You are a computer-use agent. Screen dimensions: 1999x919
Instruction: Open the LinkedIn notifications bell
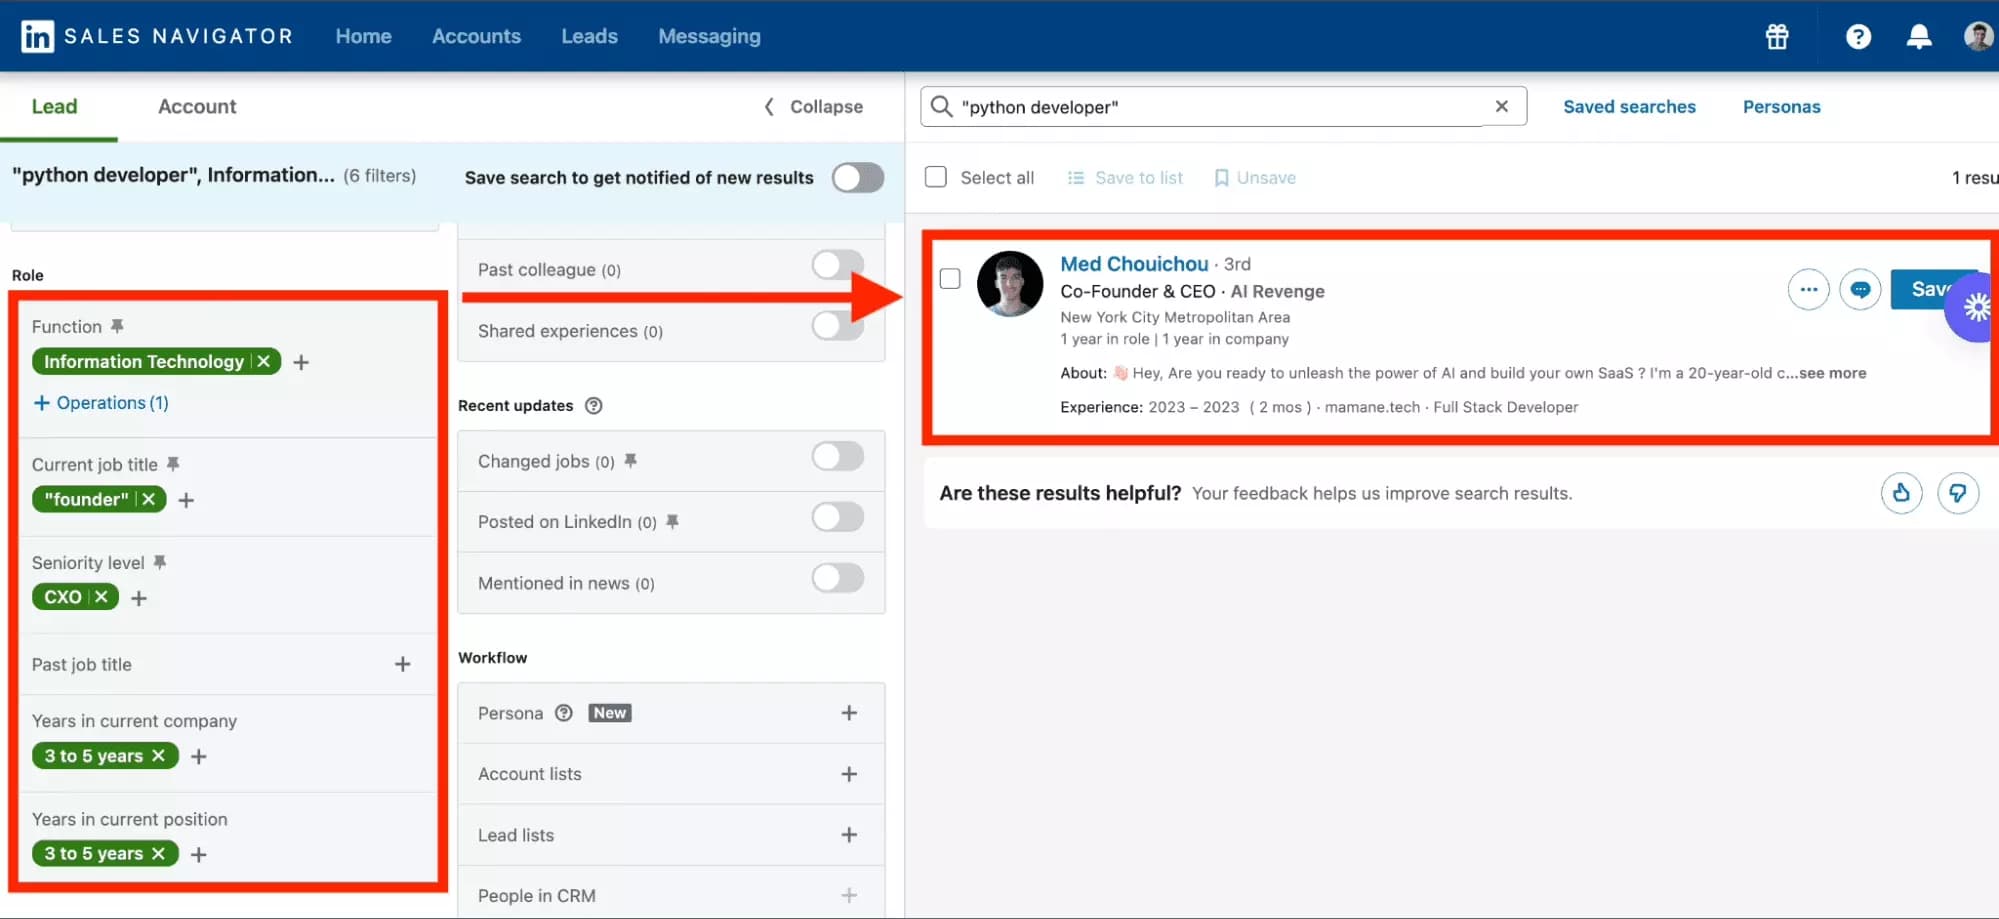(1918, 36)
